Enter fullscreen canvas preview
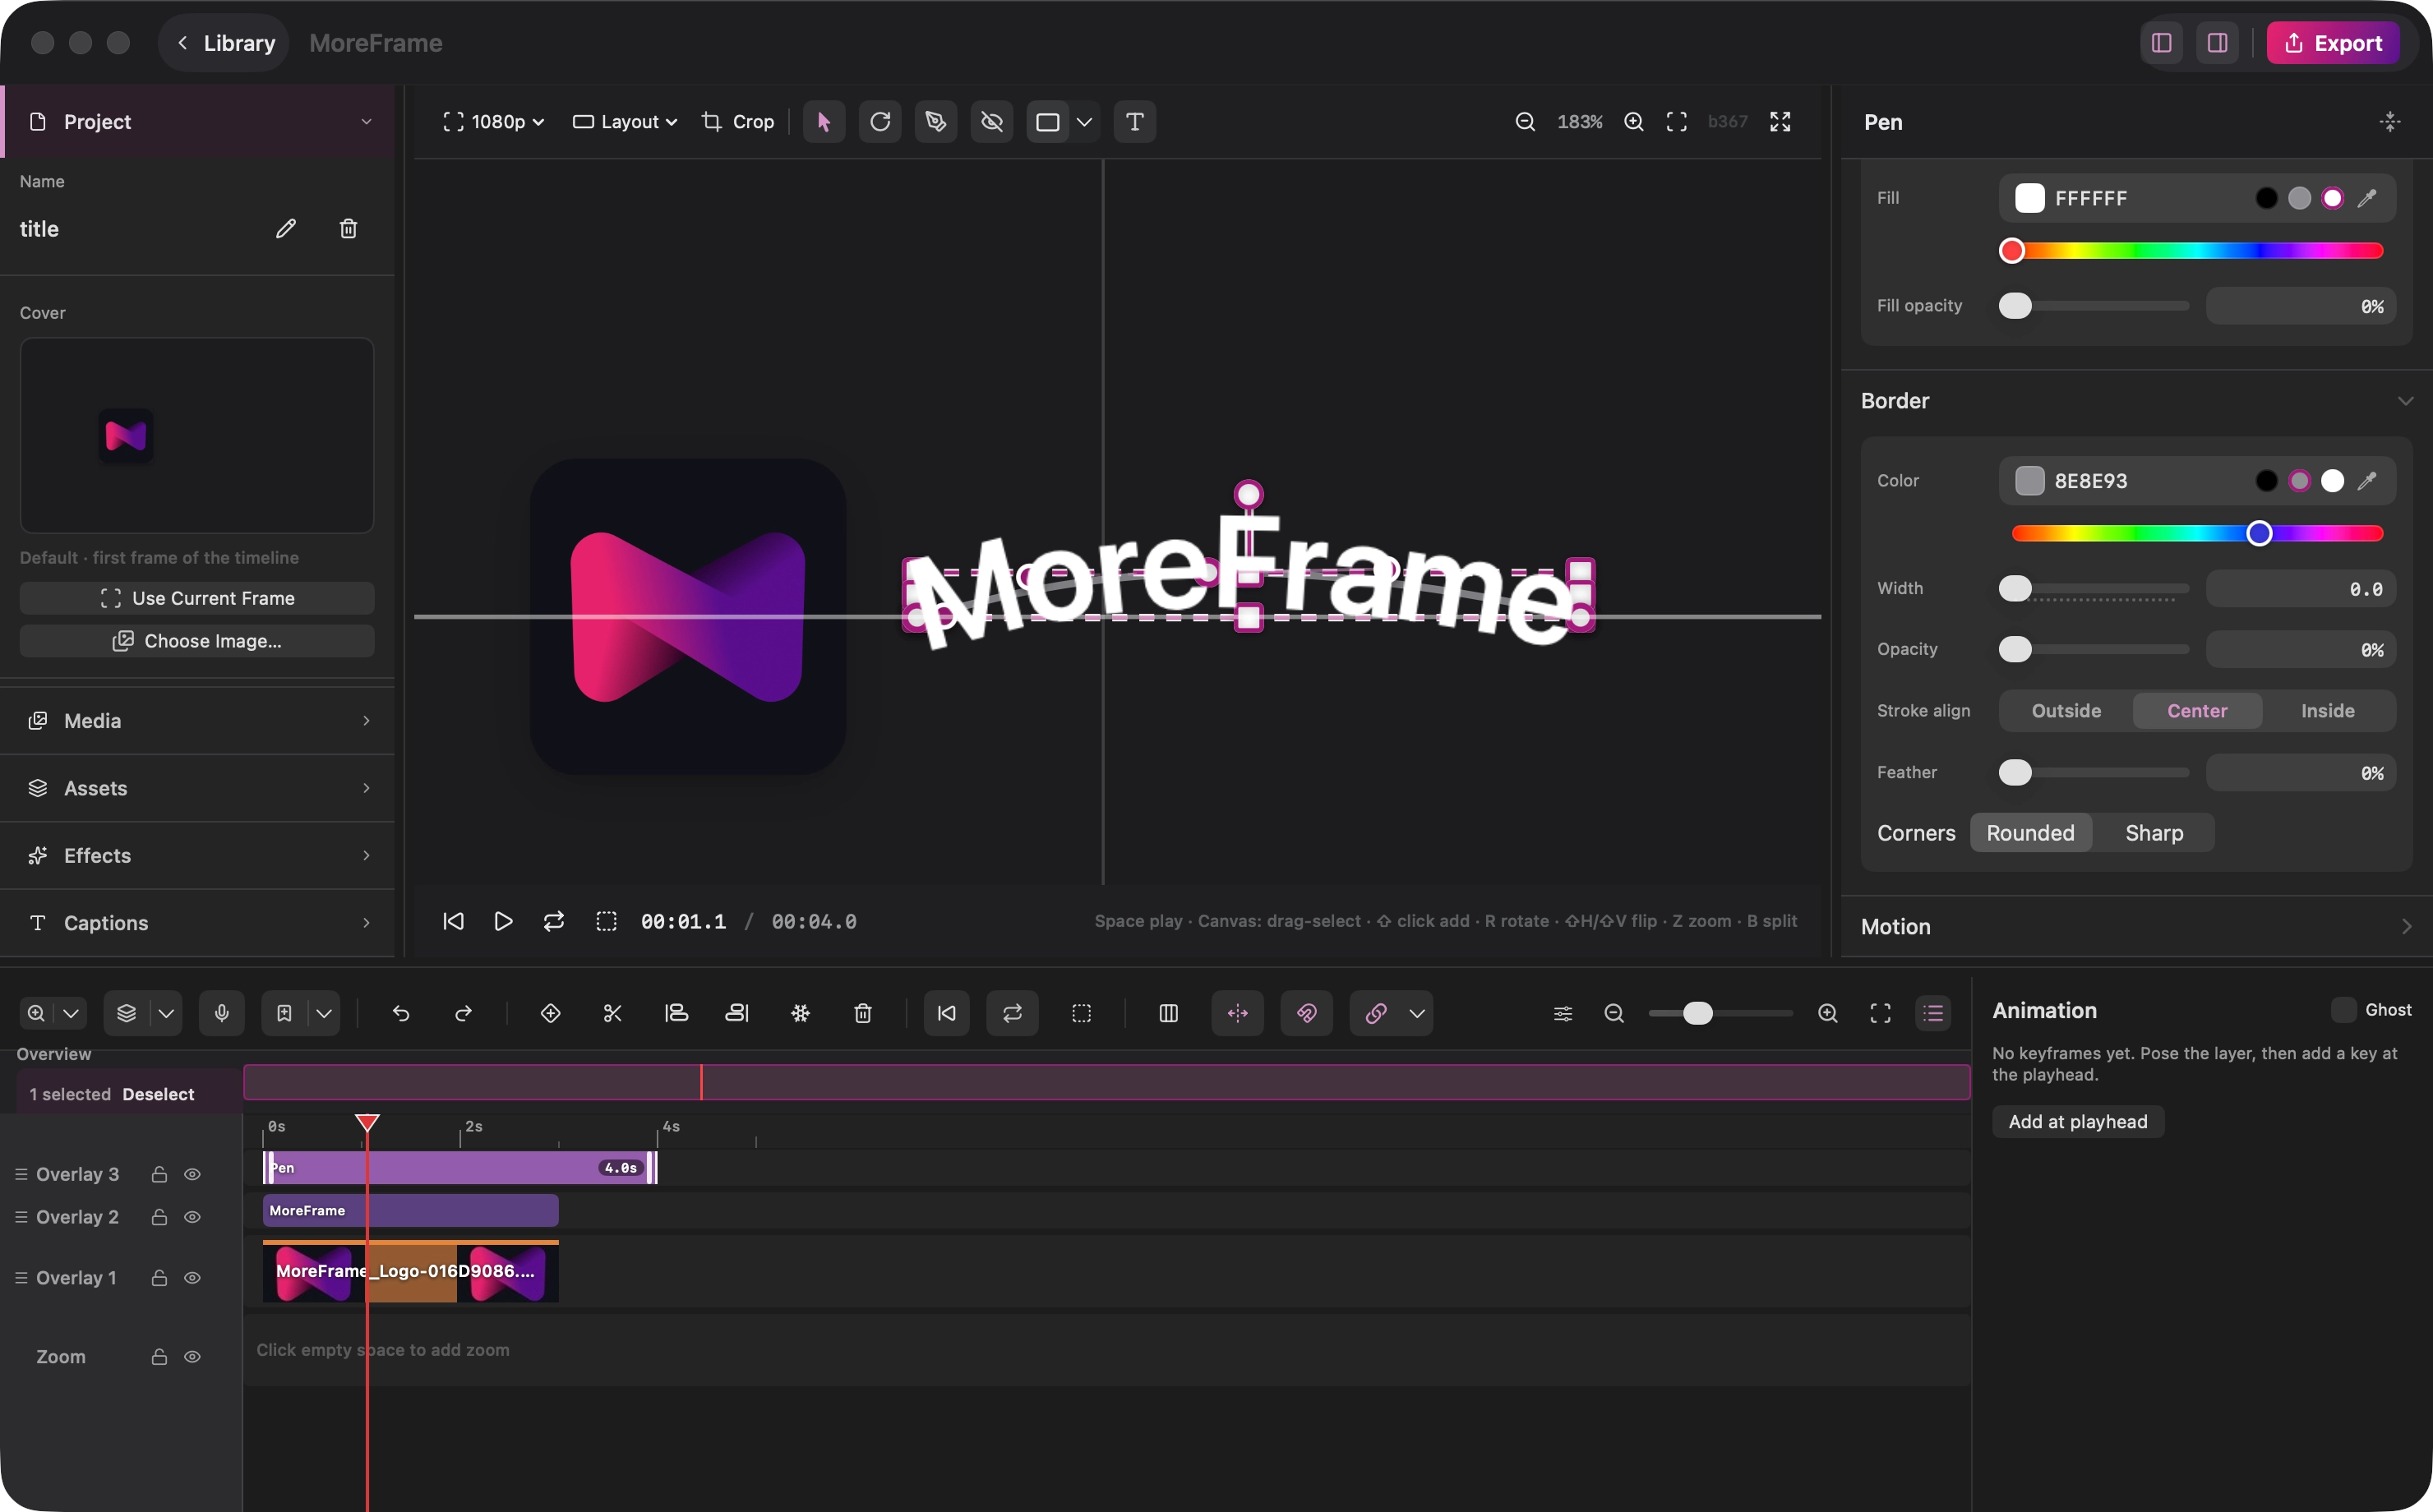Screen dimensions: 2433x1512 point(1781,122)
